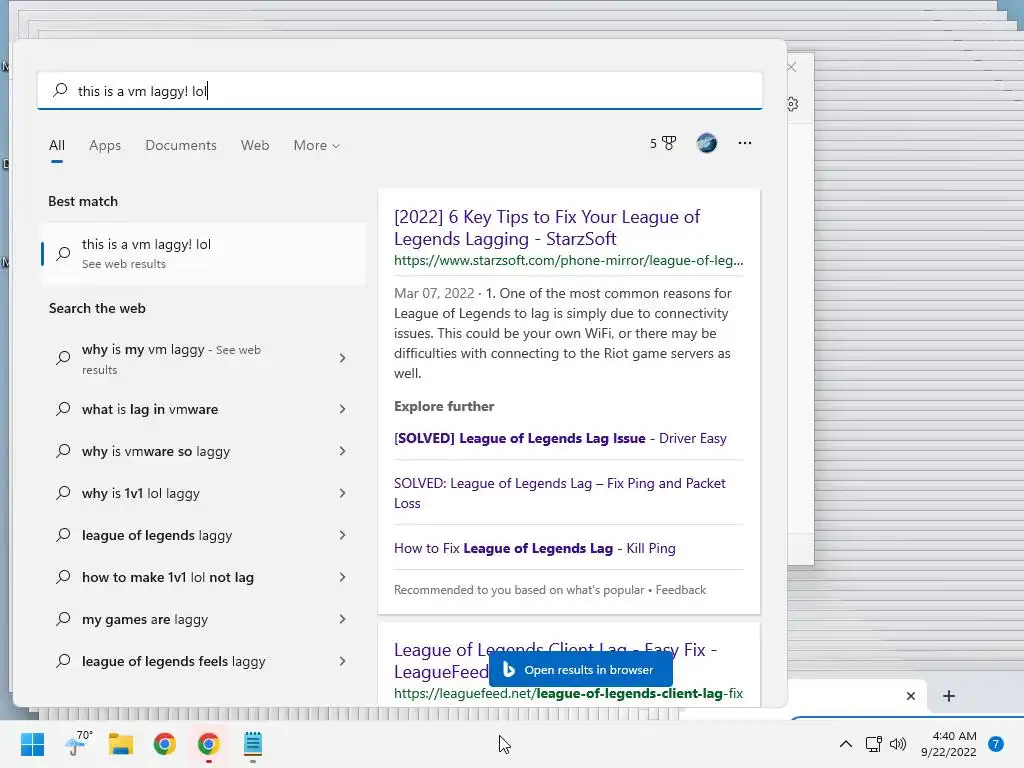Select the All search filter tab
This screenshot has width=1024, height=768.
[x=57, y=145]
